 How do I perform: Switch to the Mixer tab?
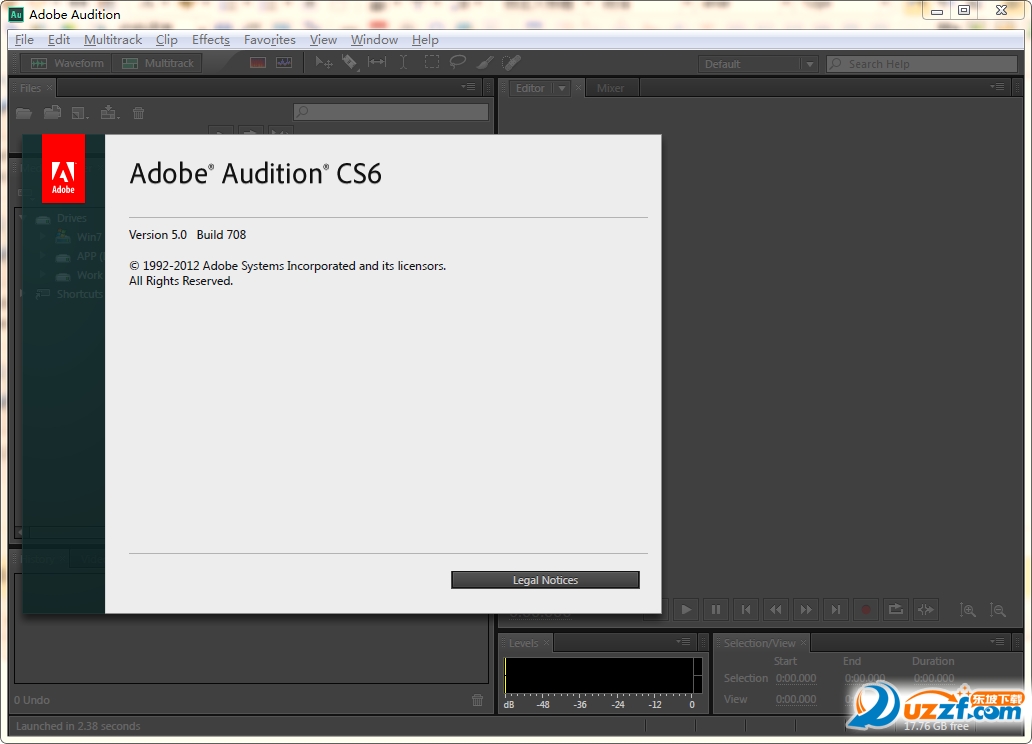click(x=610, y=88)
